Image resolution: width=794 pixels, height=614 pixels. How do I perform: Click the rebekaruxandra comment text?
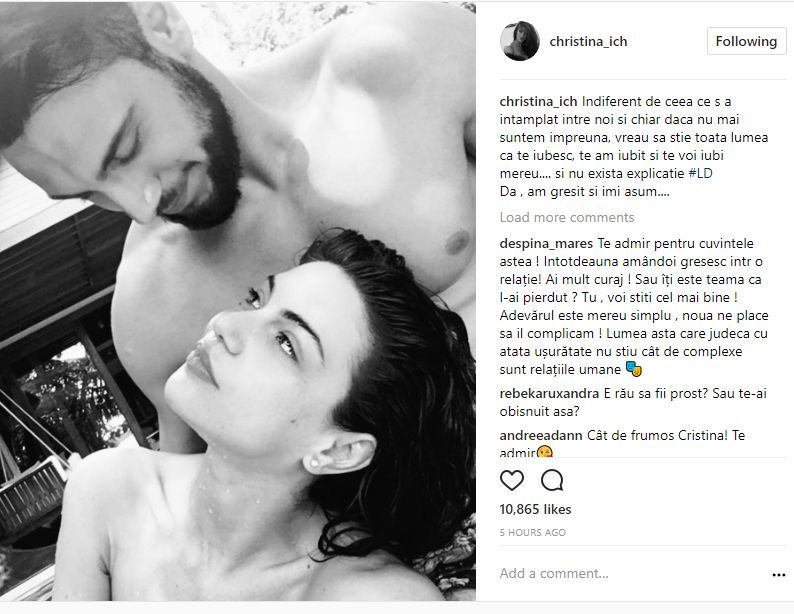coord(633,402)
